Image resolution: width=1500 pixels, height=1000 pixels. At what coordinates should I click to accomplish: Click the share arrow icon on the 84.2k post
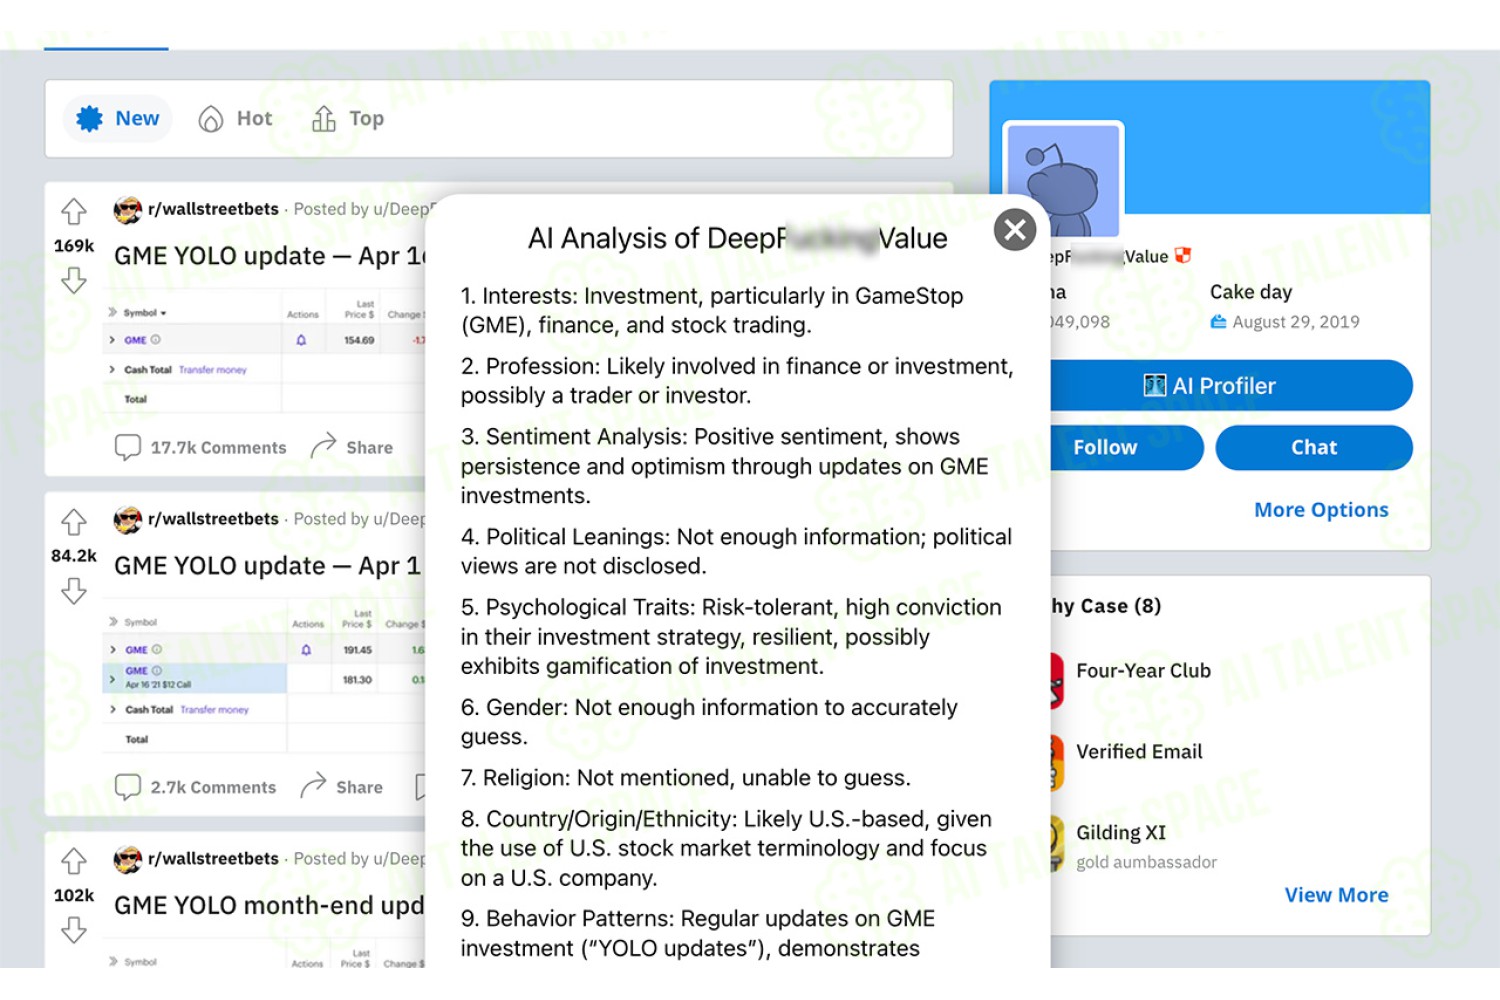click(x=313, y=785)
